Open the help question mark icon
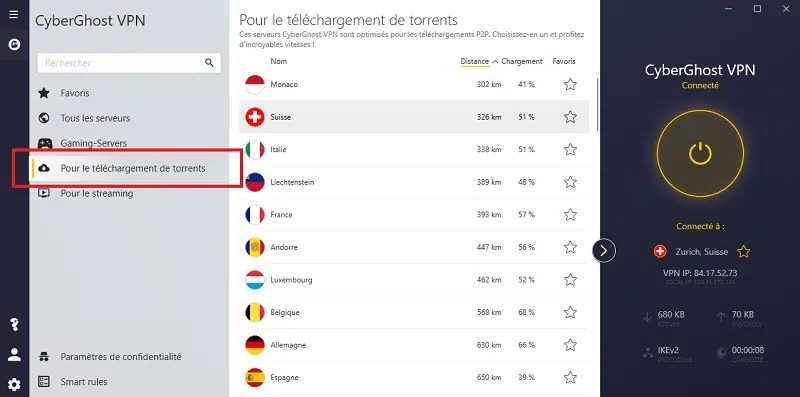 click(x=14, y=325)
